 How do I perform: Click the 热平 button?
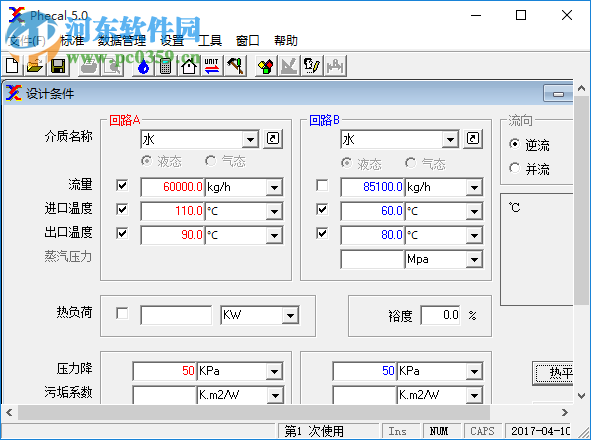[553, 373]
